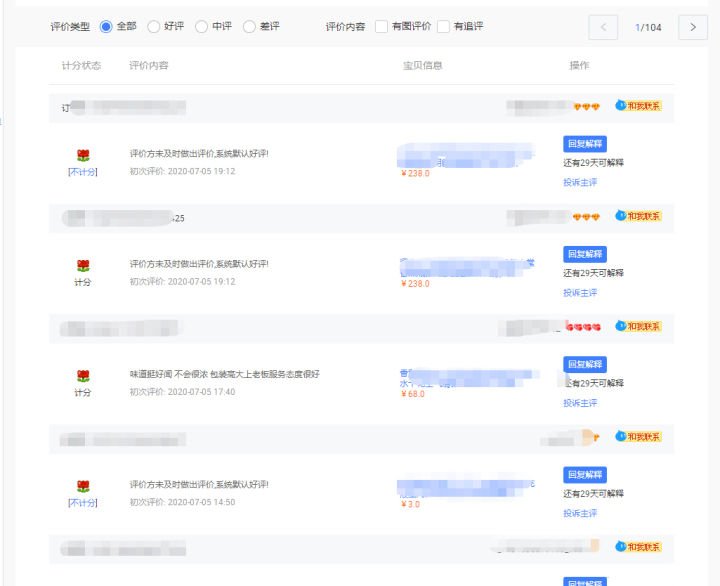Open 投诉主评 for the ¥68.0 review
720x586 pixels.
click(x=580, y=403)
